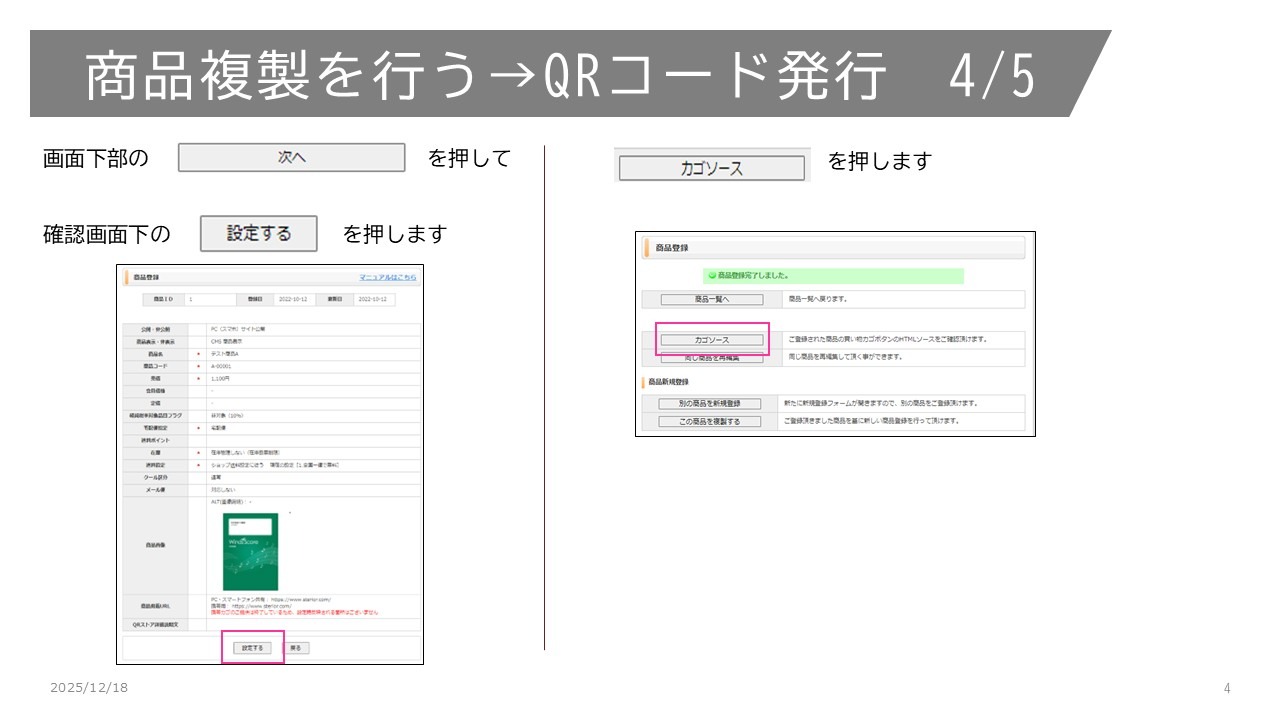
Task: Click the 商品新規登録 section heading
Action: (x=668, y=382)
